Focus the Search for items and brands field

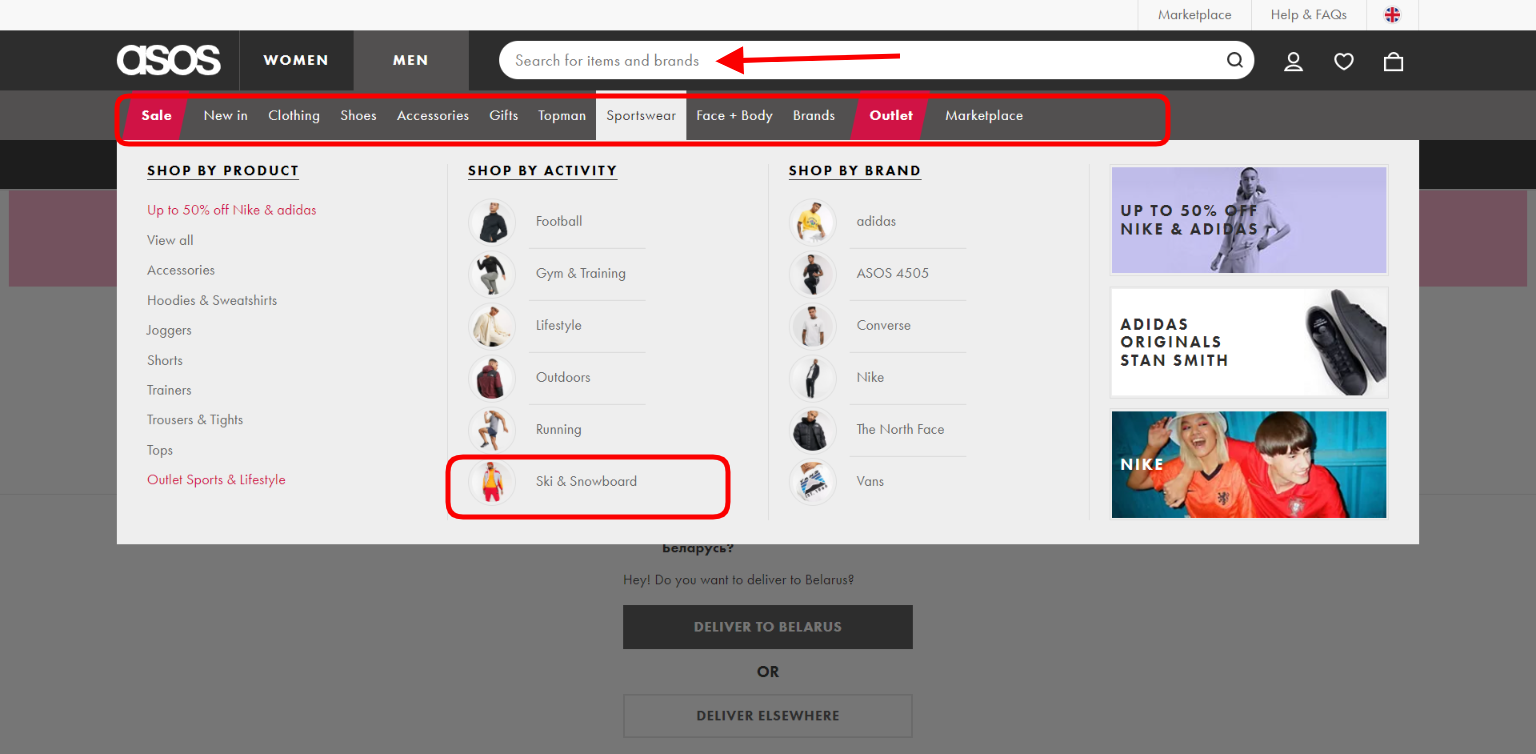pyautogui.click(x=876, y=60)
